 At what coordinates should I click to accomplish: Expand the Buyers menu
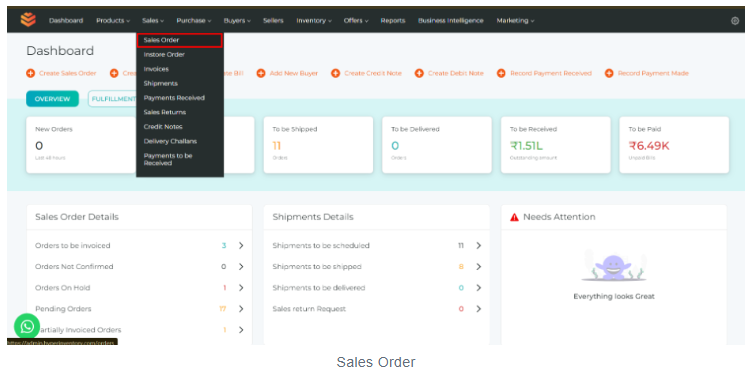click(237, 21)
